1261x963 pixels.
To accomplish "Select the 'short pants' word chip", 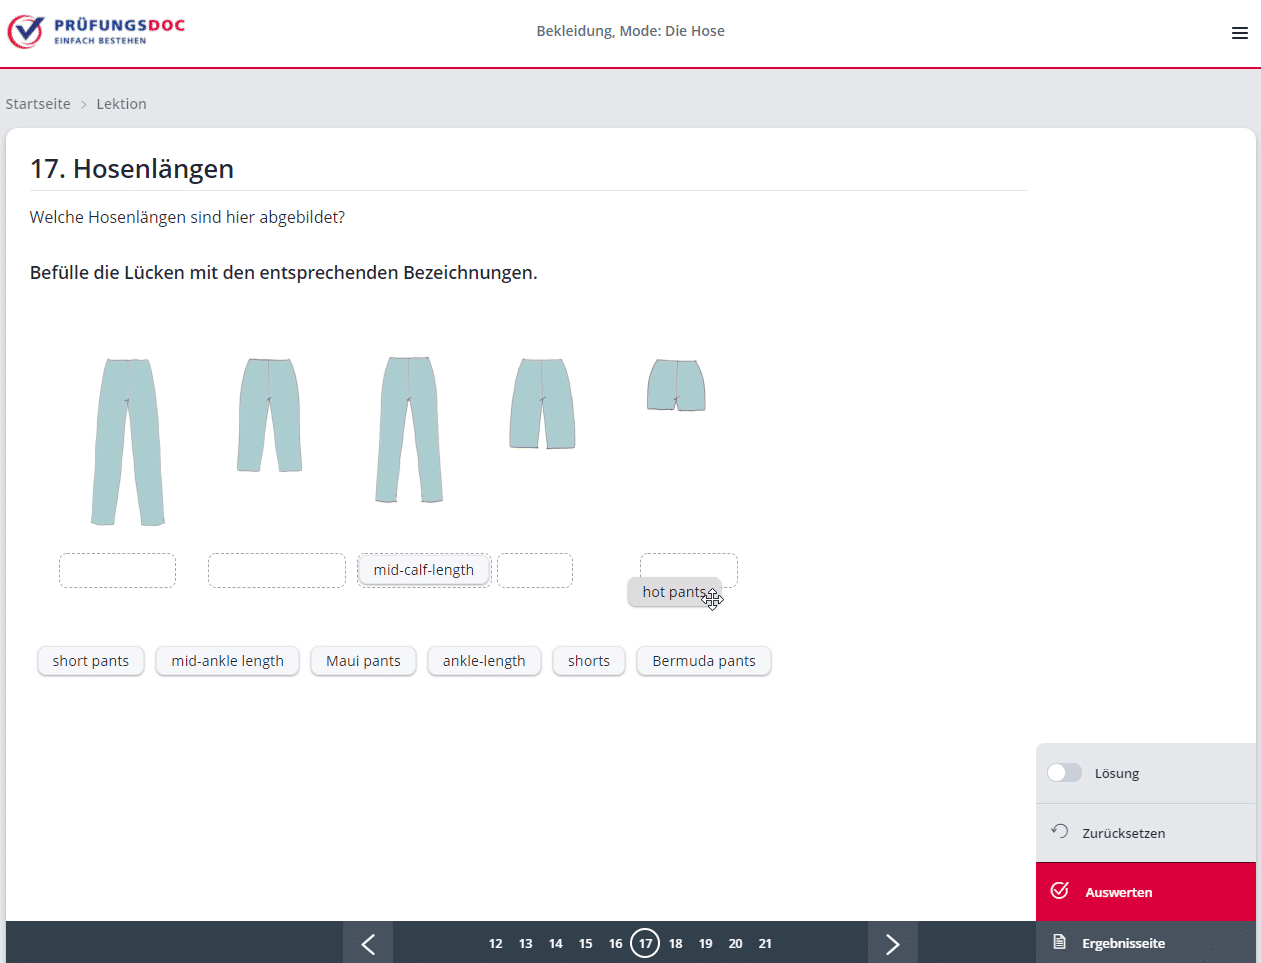I will point(90,661).
